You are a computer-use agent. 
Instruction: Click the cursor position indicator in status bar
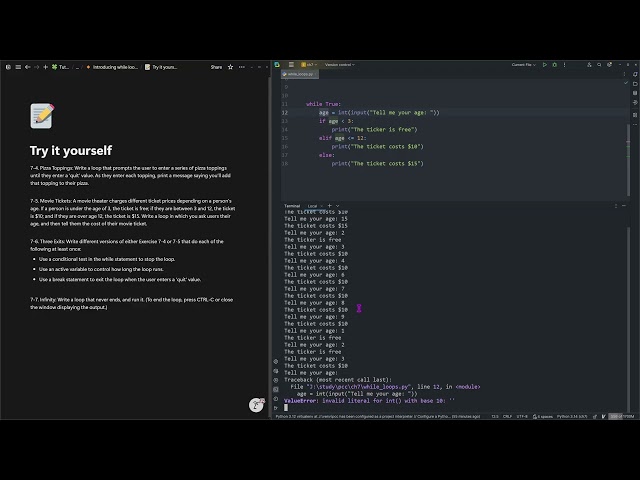tap(495, 416)
